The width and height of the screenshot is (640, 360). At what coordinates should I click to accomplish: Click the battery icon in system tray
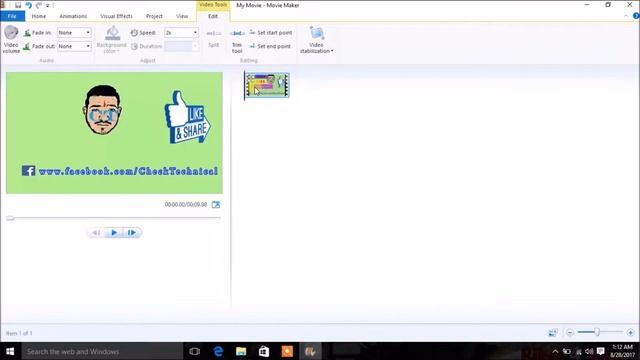coord(567,351)
